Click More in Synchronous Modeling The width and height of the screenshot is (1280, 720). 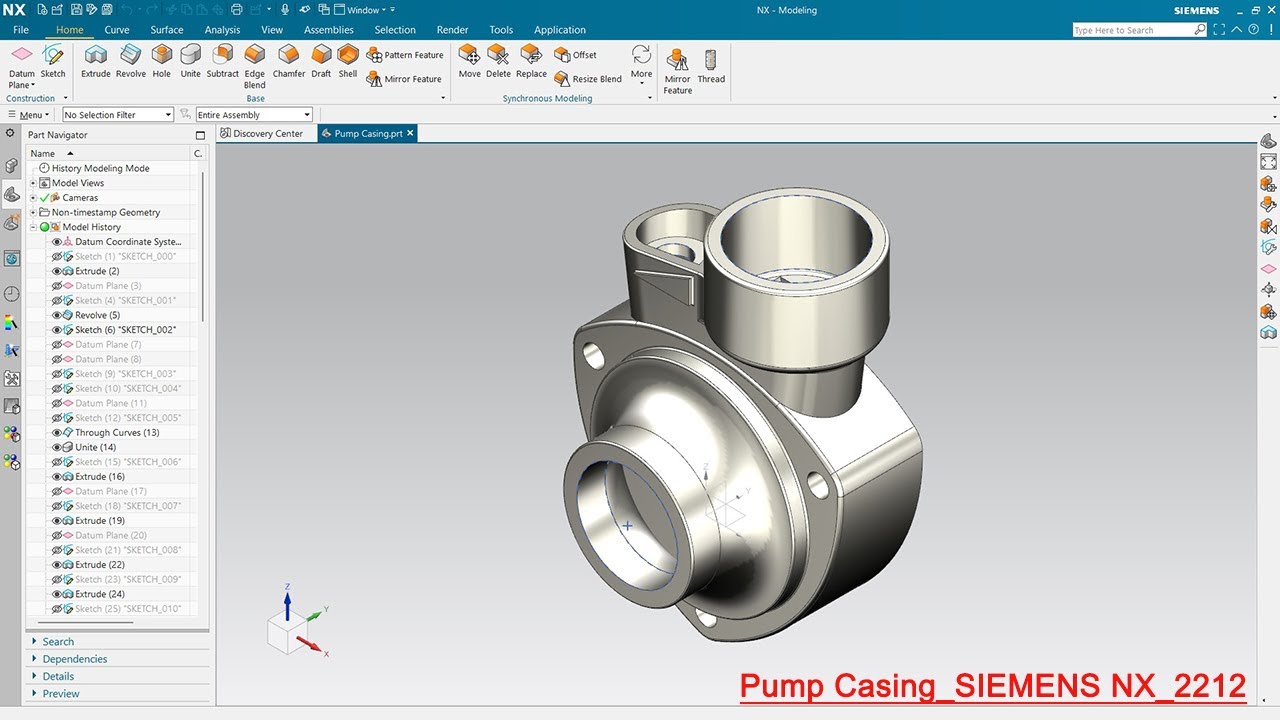(641, 66)
